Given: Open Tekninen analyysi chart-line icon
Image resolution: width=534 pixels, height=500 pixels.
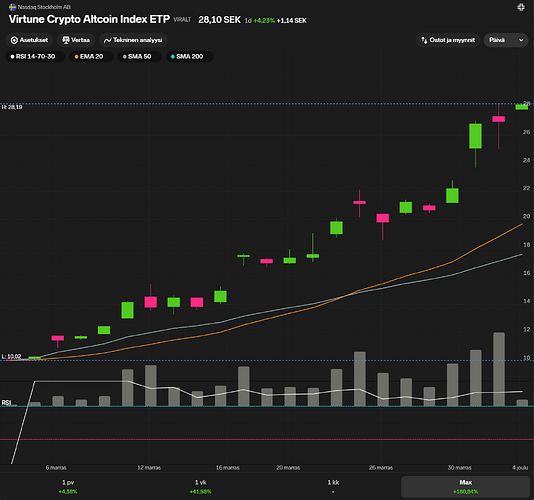Looking at the screenshot, I should [x=108, y=40].
